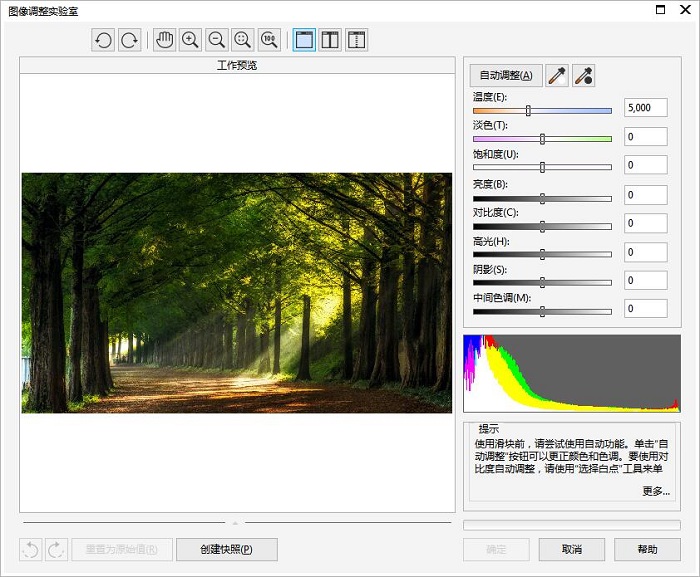This screenshot has width=700, height=577.
Task: Select the Pan hand tool
Action: (164, 40)
